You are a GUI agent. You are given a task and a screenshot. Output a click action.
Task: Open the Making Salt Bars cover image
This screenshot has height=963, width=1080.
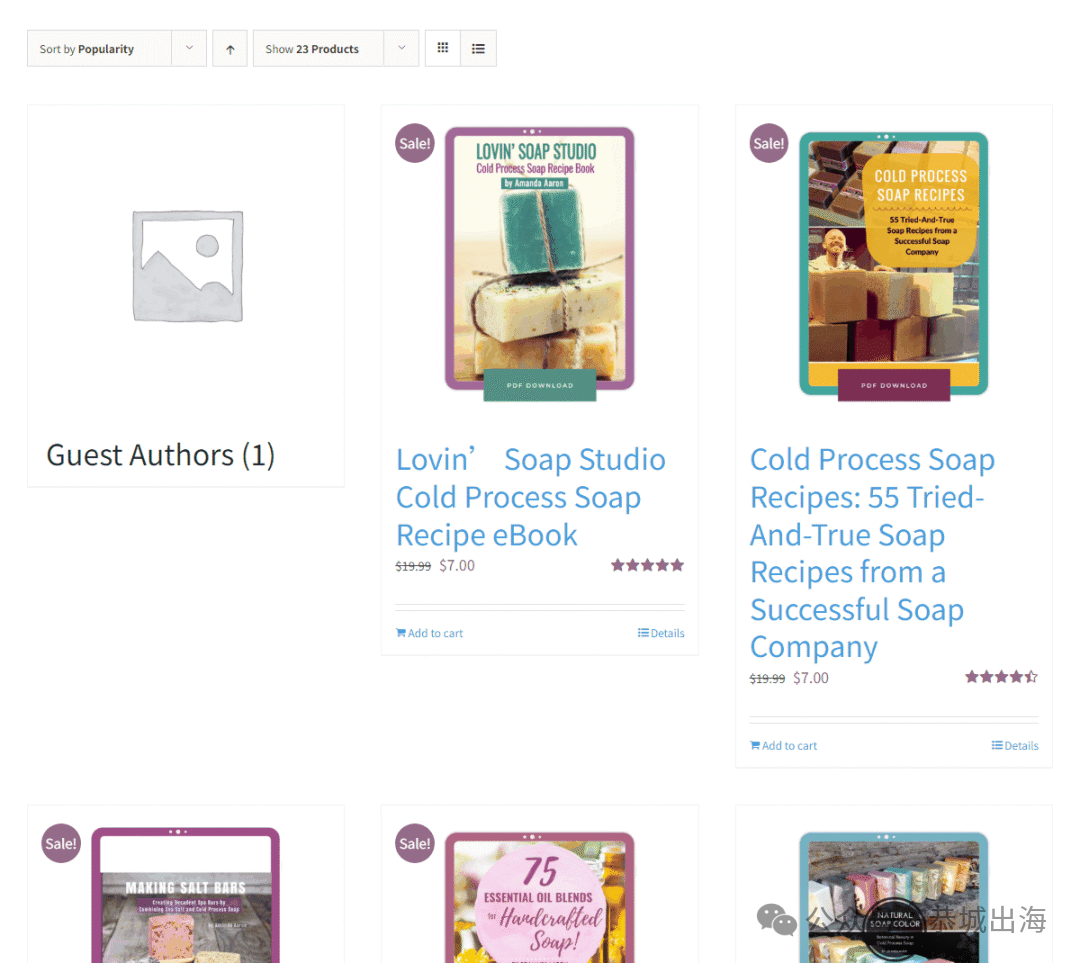185,895
